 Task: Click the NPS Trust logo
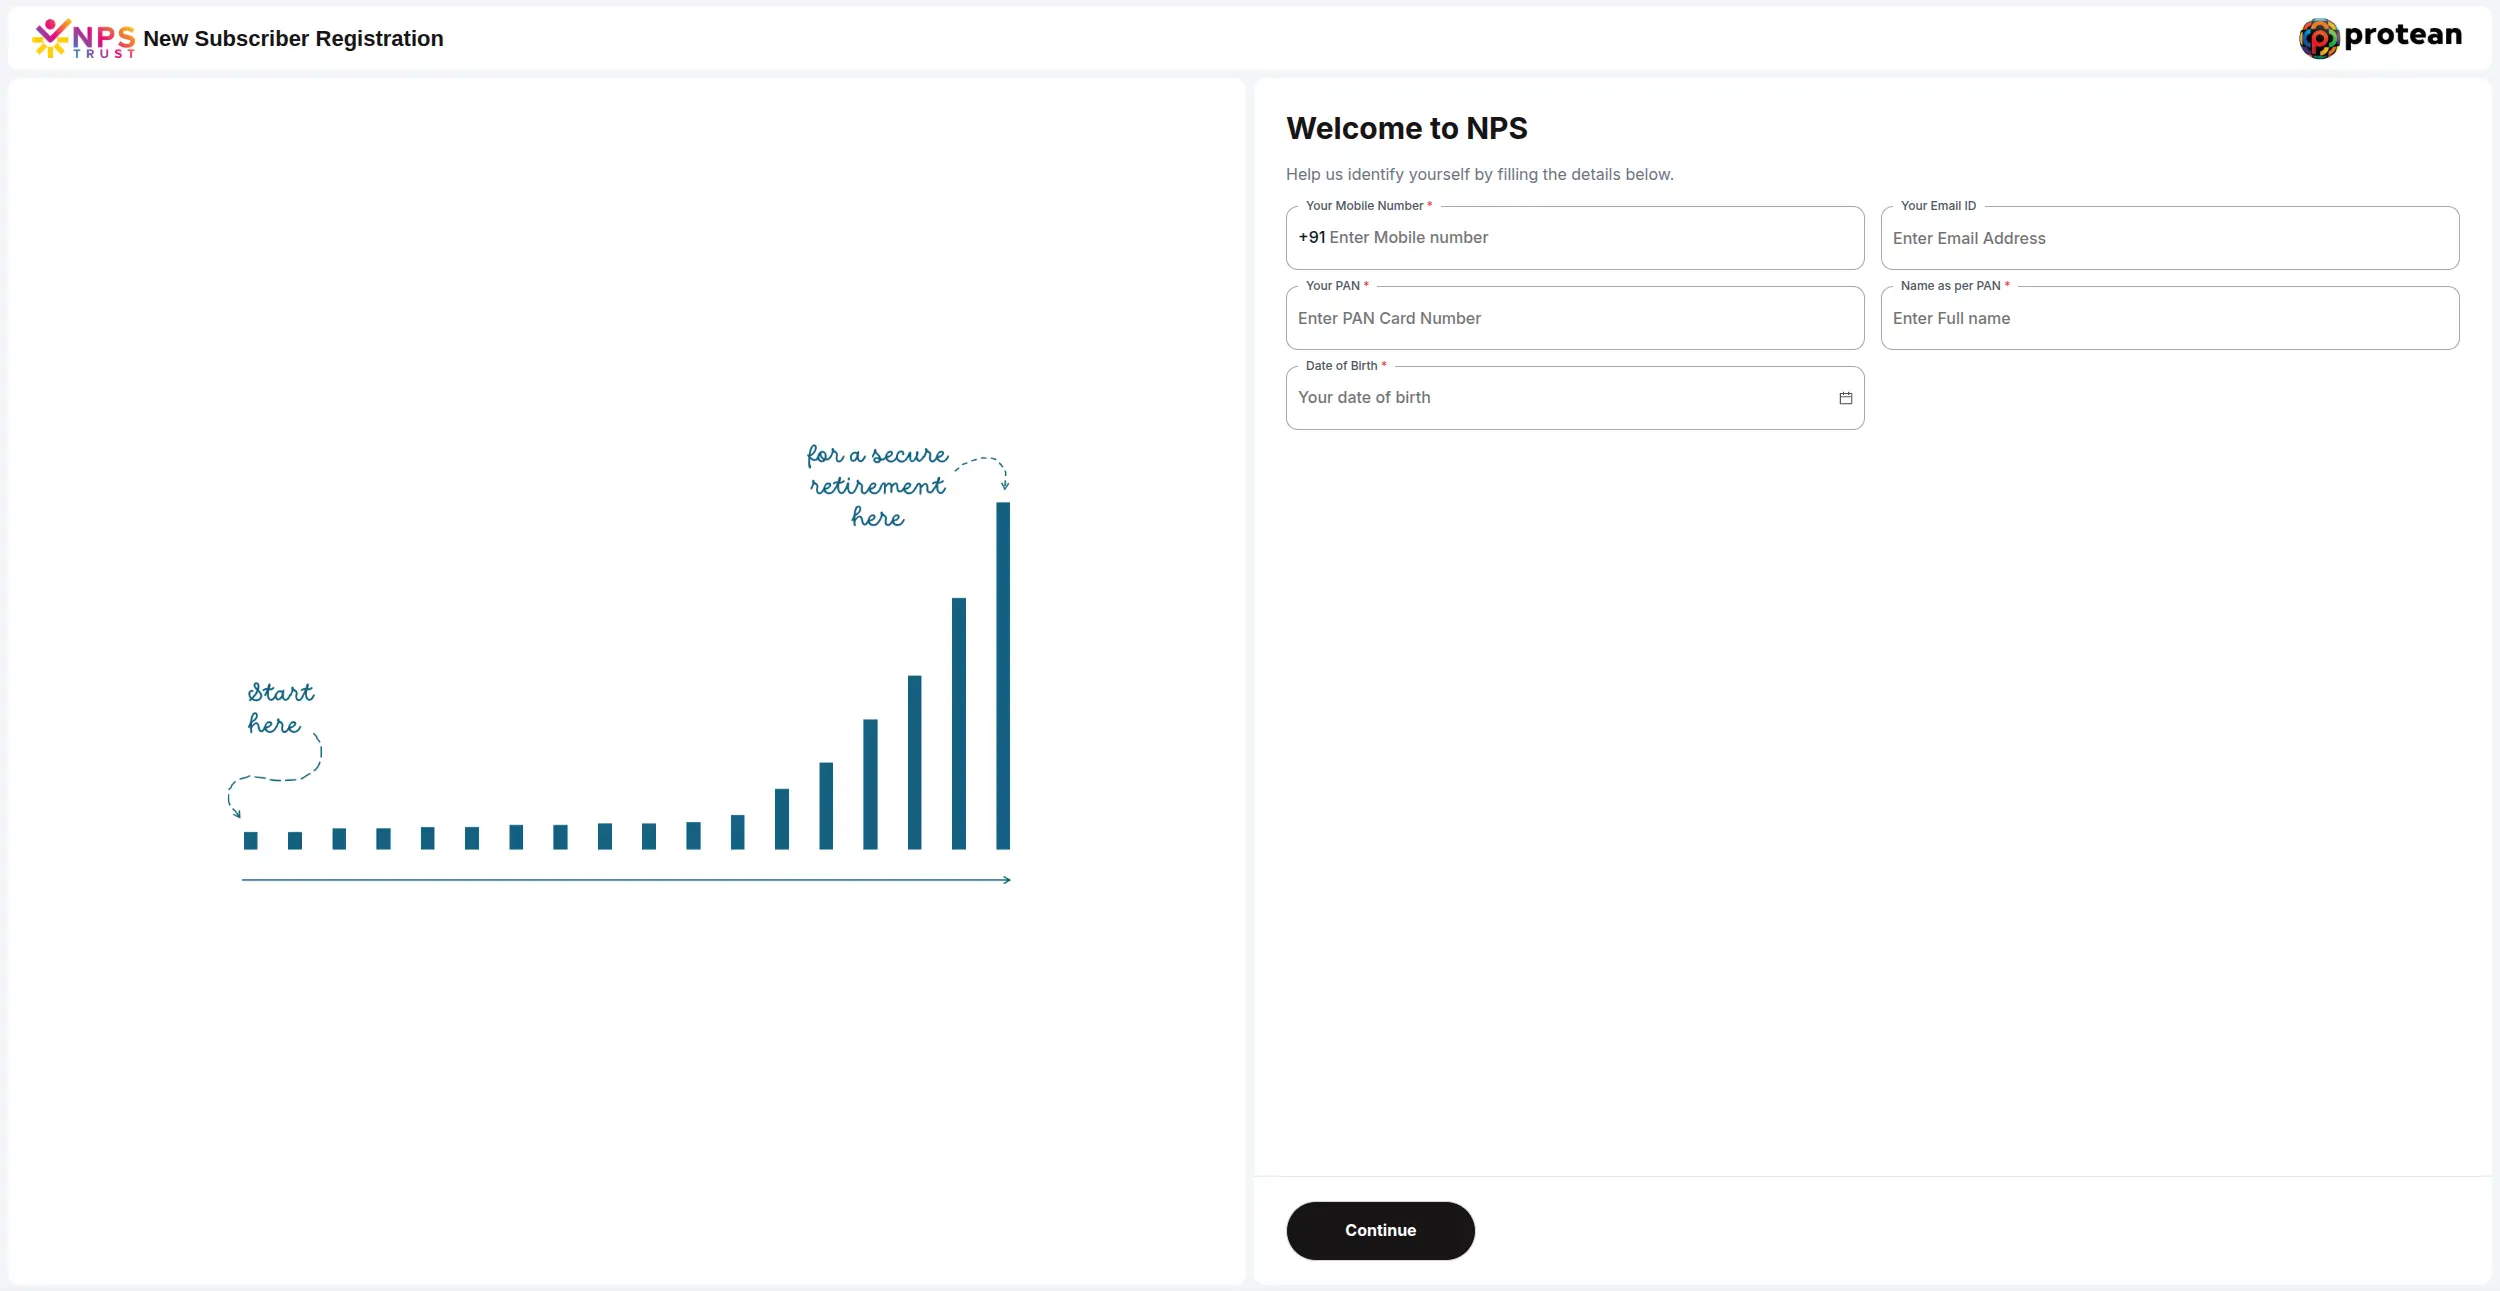84,39
